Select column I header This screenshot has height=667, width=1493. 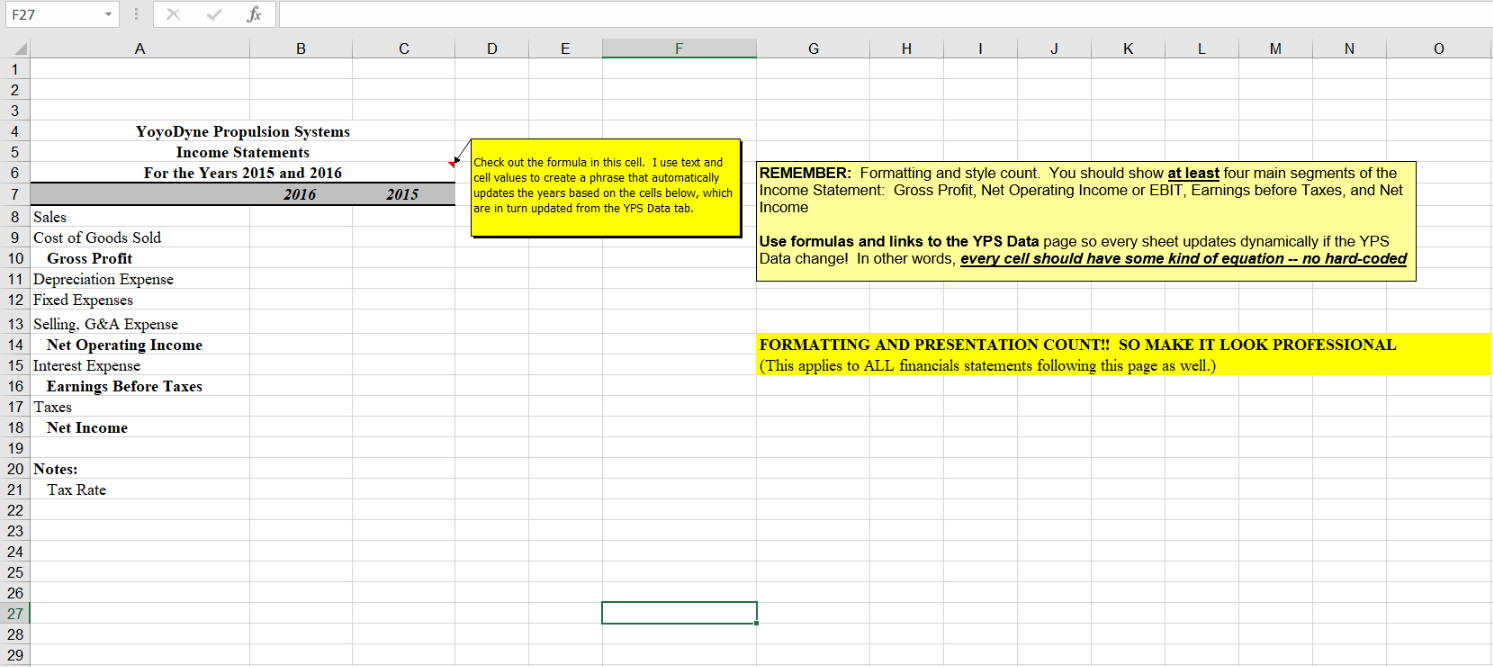tap(979, 48)
